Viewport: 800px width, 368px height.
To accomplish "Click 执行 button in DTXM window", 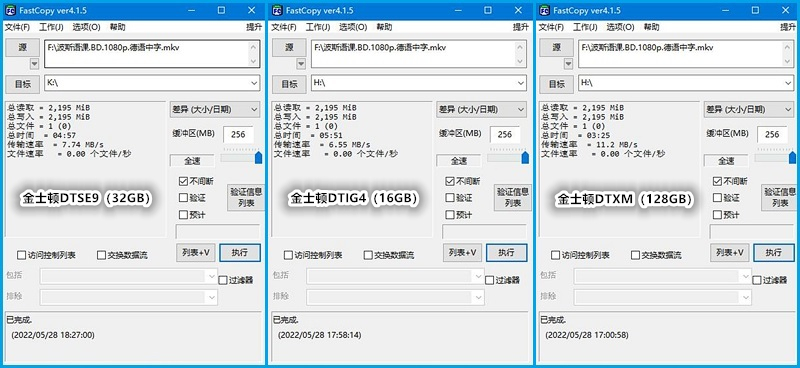I will [x=774, y=253].
